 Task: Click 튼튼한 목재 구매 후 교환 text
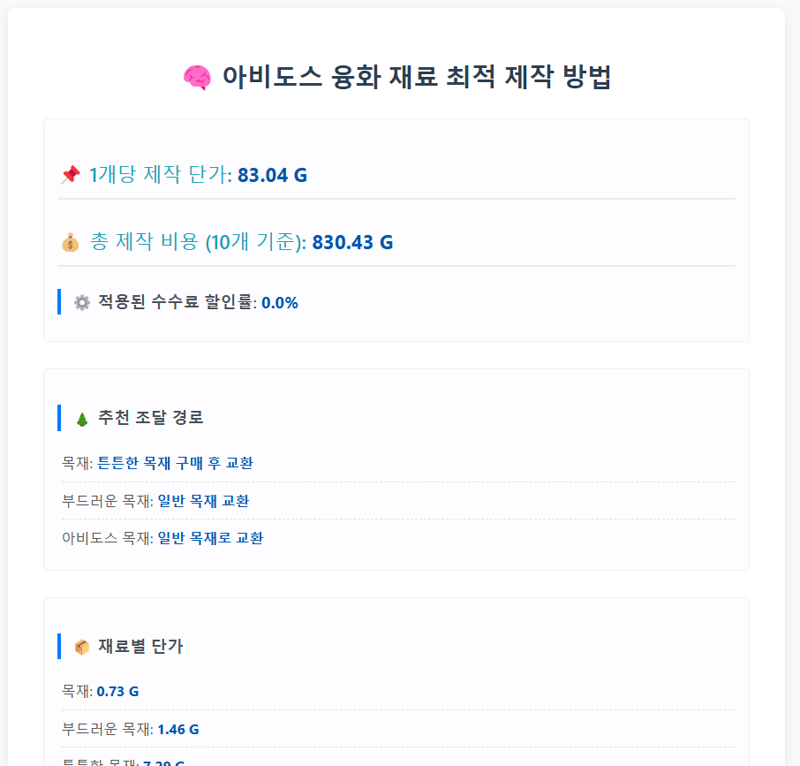[x=175, y=463]
